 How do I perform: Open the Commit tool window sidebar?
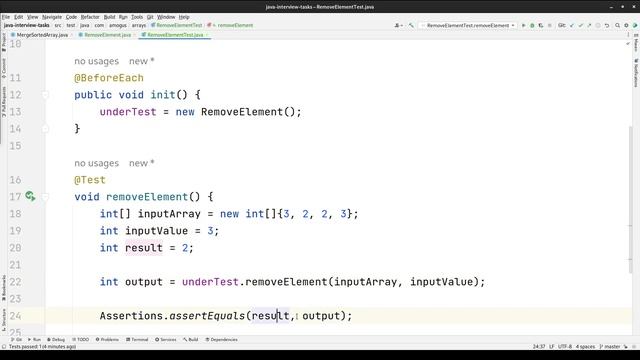pyautogui.click(x=4, y=68)
